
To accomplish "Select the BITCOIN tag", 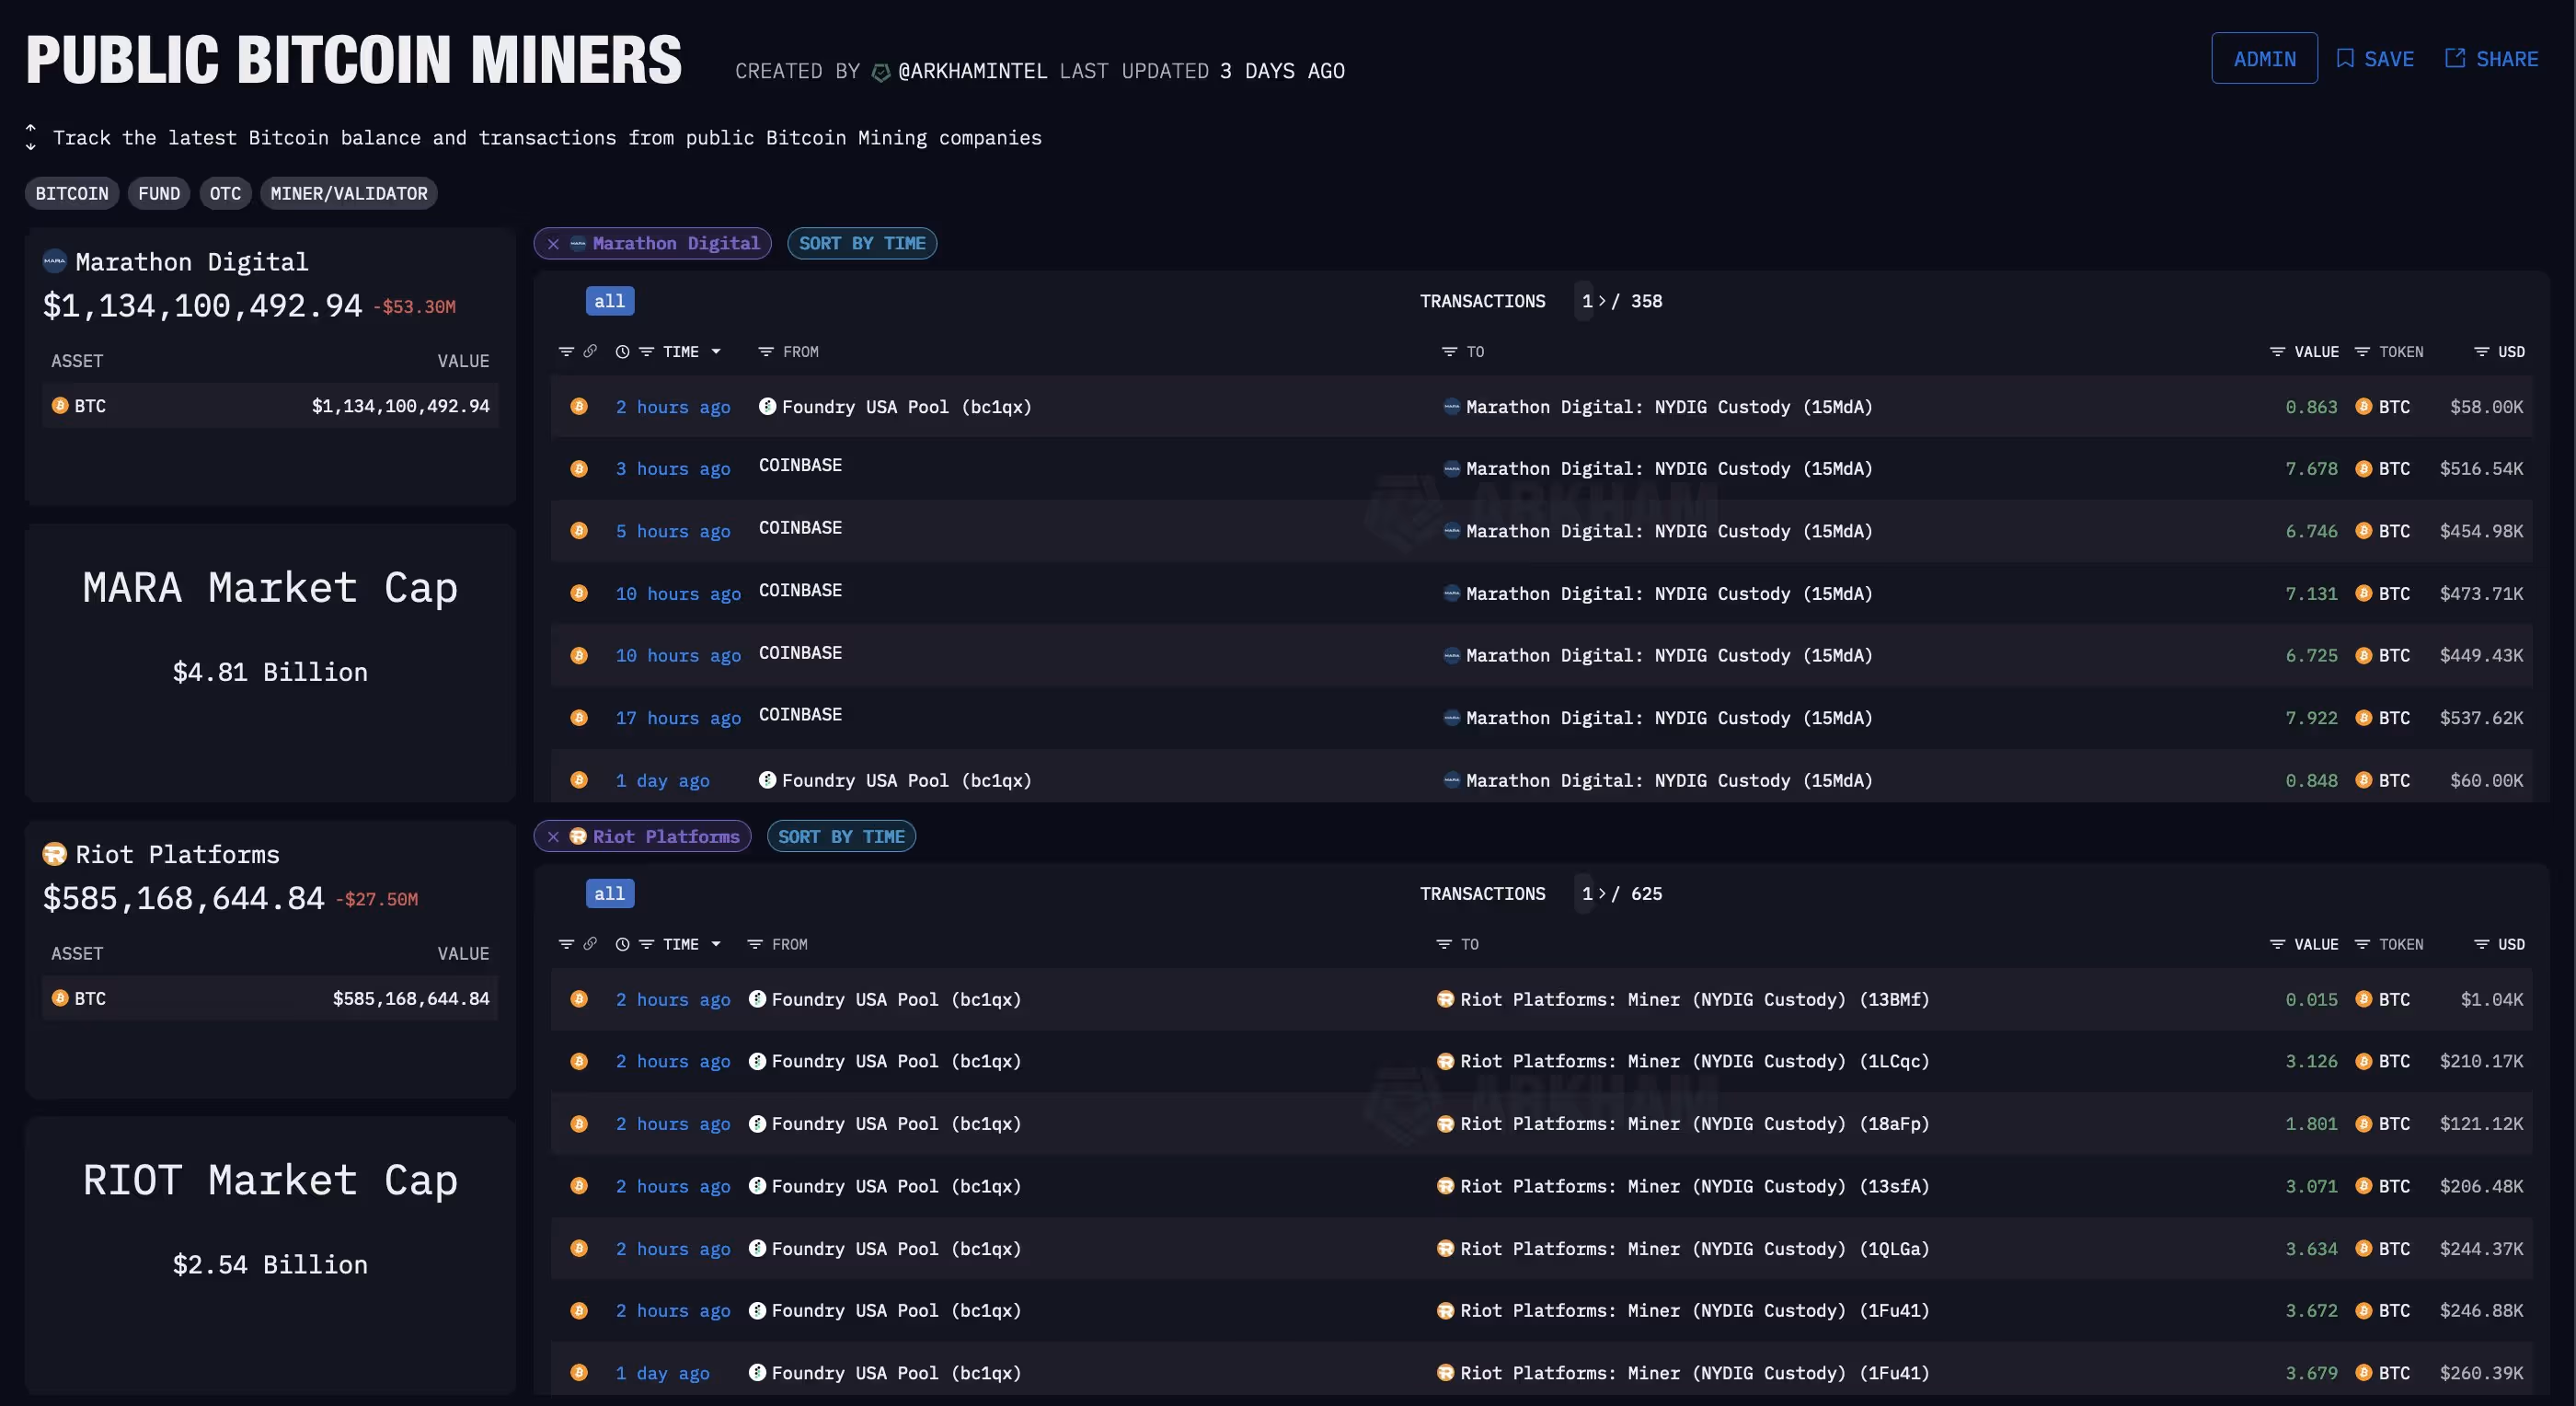I will 72,194.
